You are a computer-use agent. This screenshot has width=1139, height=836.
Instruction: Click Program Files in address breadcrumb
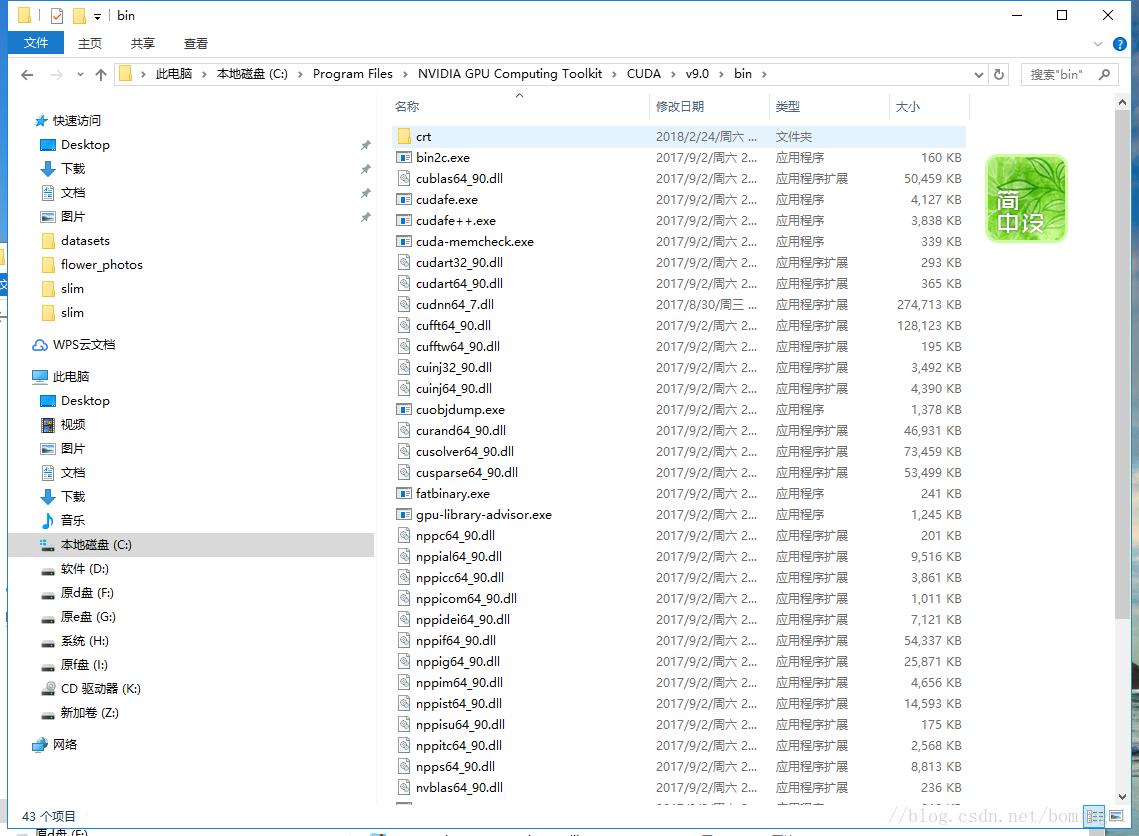pyautogui.click(x=352, y=73)
